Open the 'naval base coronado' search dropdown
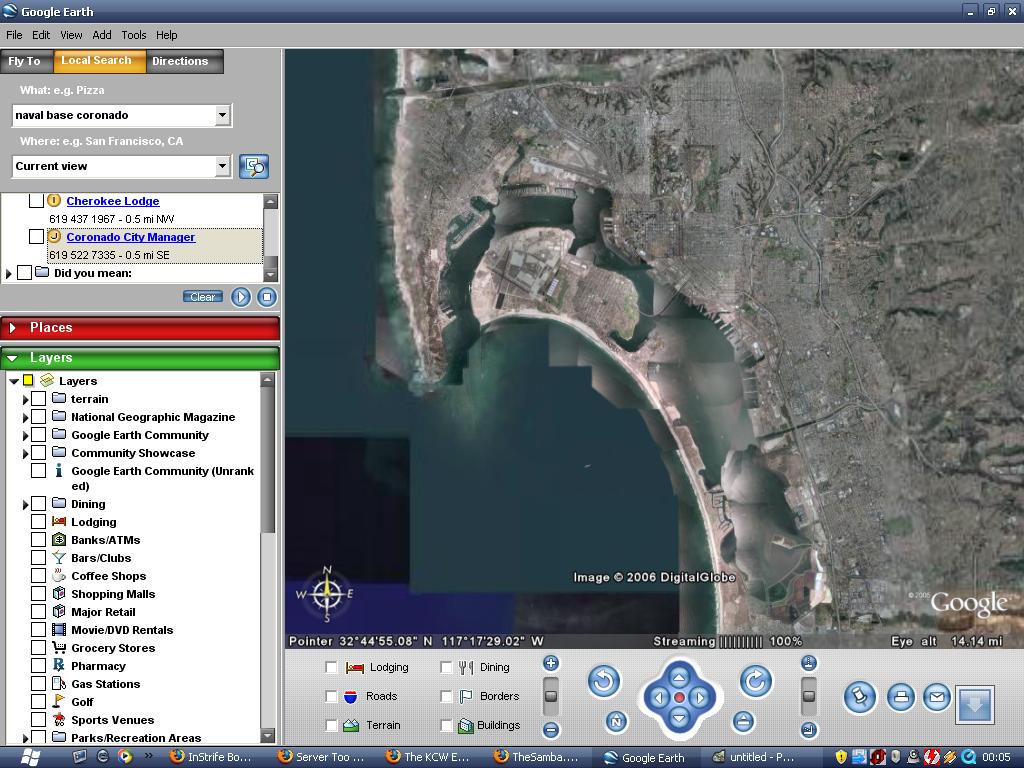Screen dimensions: 1024x768 (x=222, y=115)
